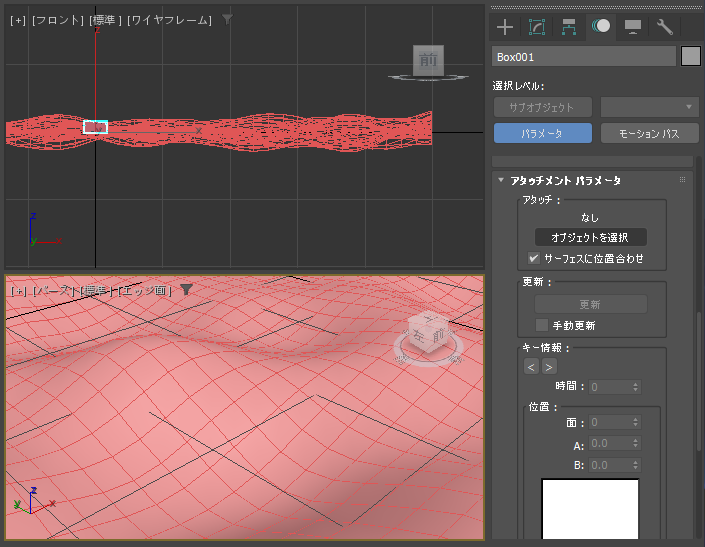Open the sub-object level dropdown
Image resolution: width=705 pixels, height=547 pixels.
[x=650, y=107]
